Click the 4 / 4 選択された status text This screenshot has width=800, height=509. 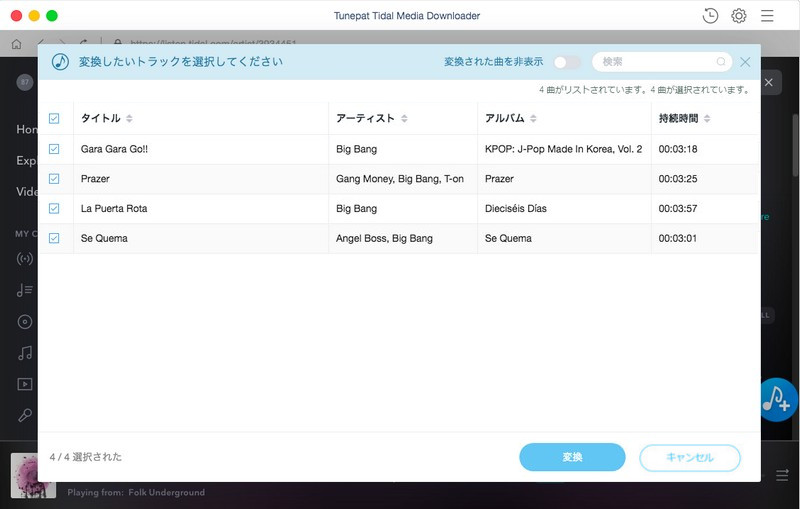(86, 457)
